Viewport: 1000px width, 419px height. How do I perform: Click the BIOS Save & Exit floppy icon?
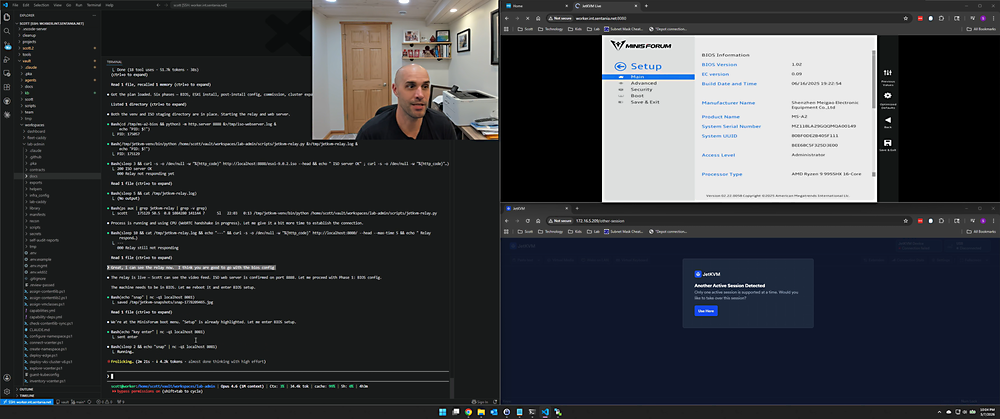[888, 142]
